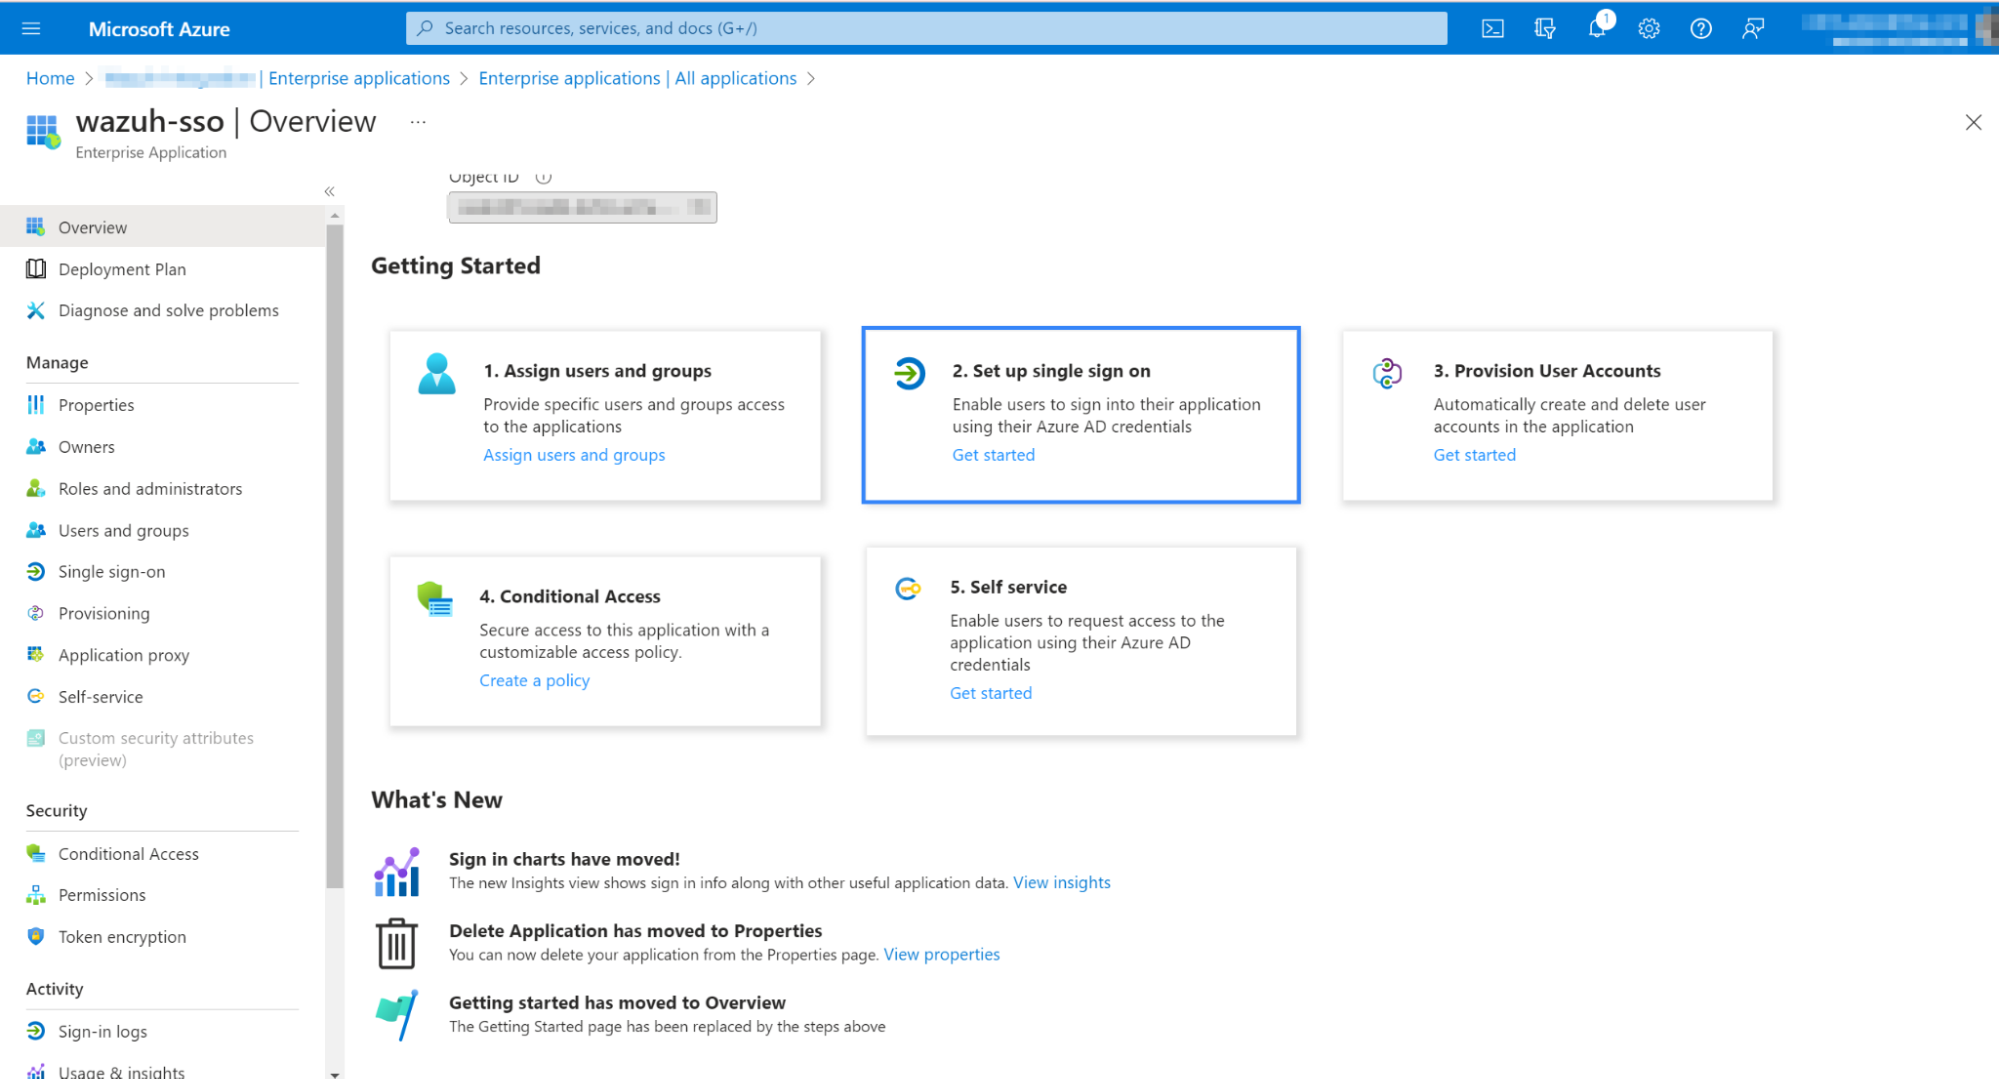Select Overview in sidebar
Image resolution: width=1999 pixels, height=1079 pixels.
pyautogui.click(x=162, y=227)
